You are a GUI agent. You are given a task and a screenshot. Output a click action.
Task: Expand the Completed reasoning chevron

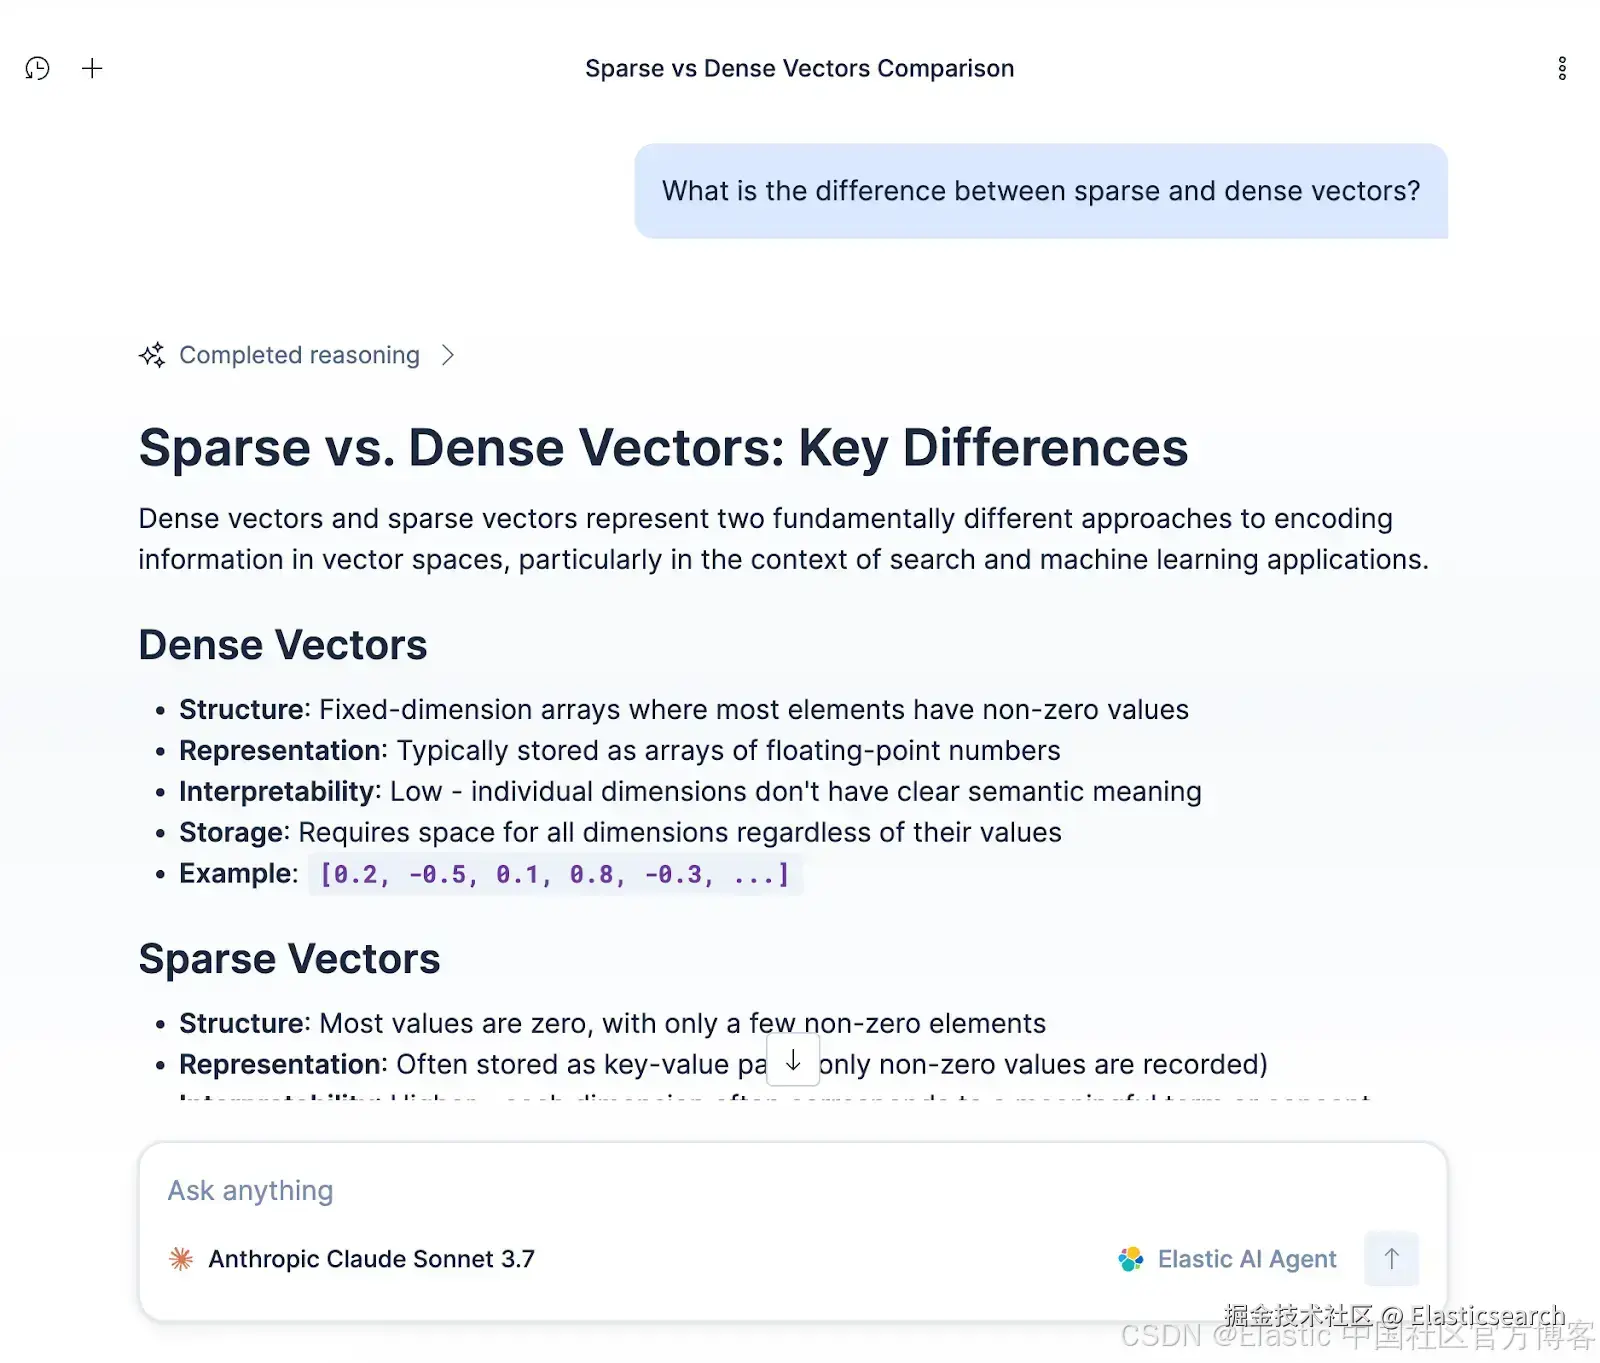click(448, 355)
